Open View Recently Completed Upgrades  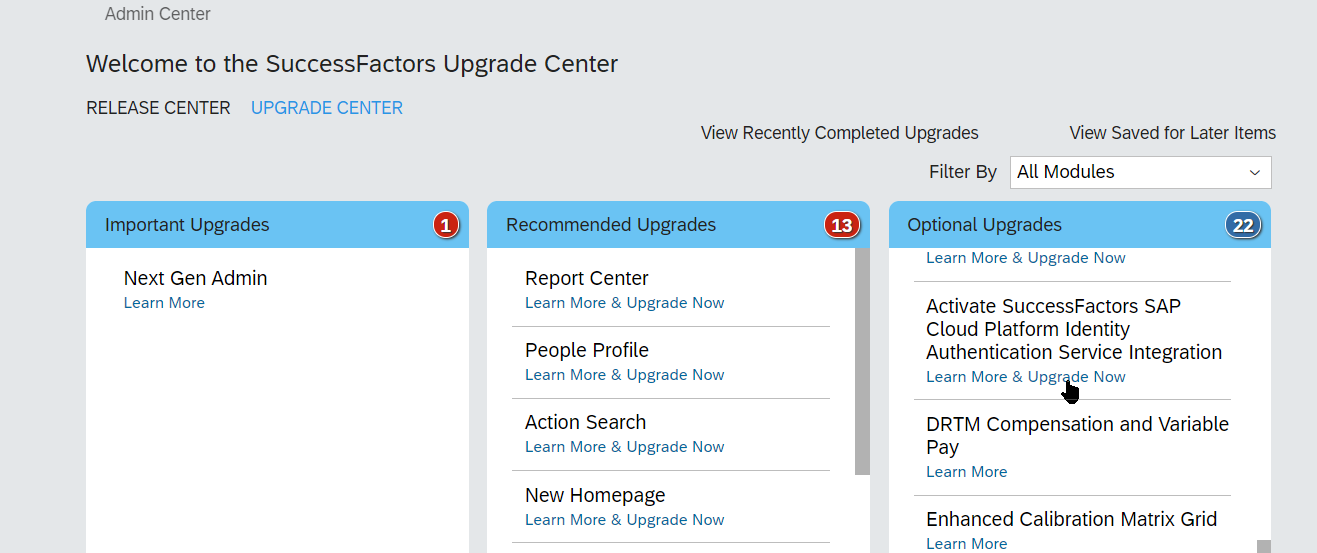[x=839, y=133]
